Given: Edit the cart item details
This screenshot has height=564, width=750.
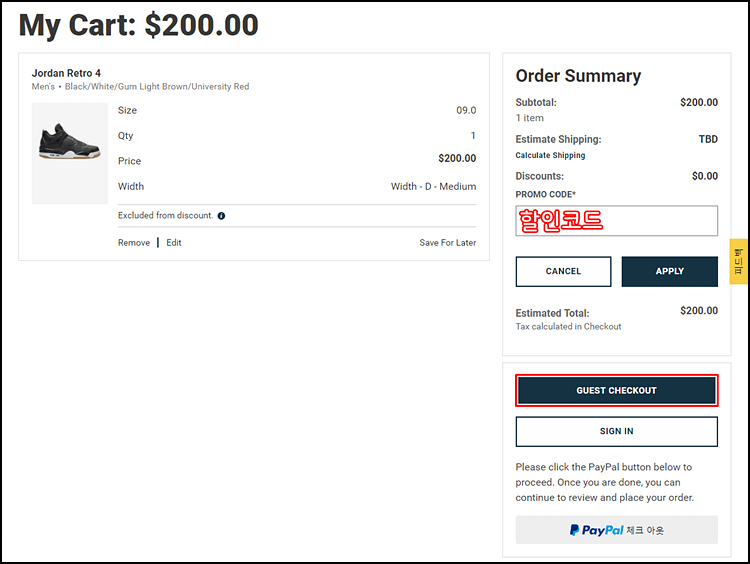Looking at the screenshot, I should (x=174, y=243).
